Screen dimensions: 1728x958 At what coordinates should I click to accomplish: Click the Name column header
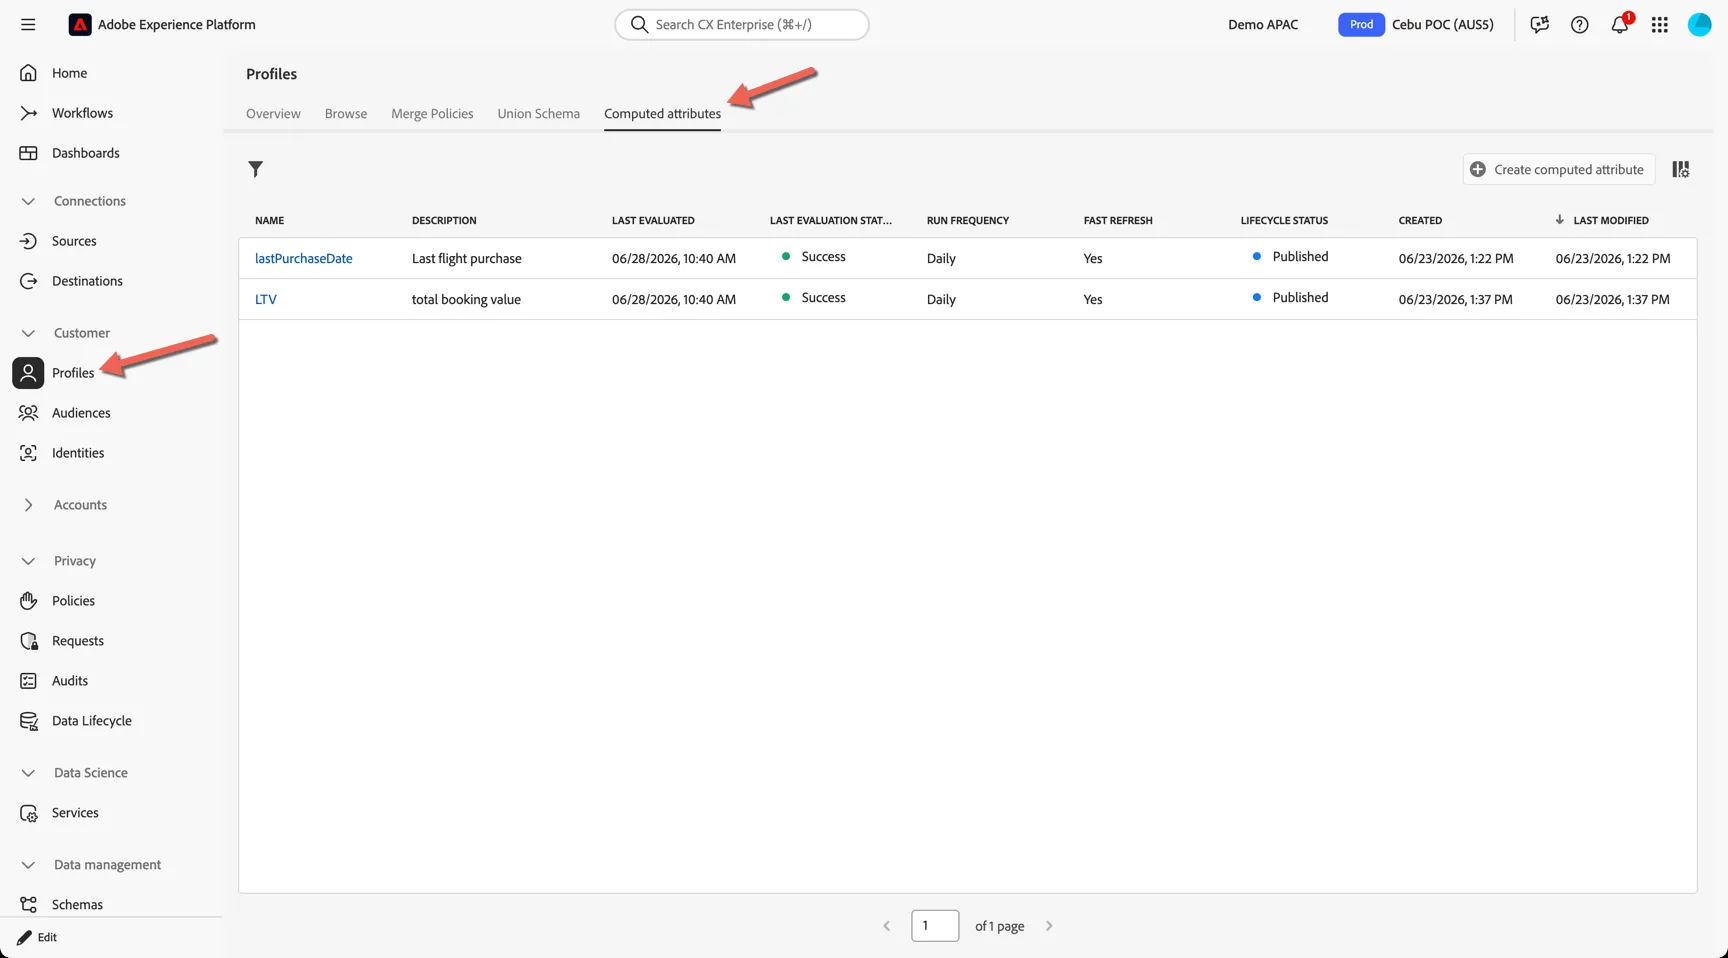click(x=269, y=220)
